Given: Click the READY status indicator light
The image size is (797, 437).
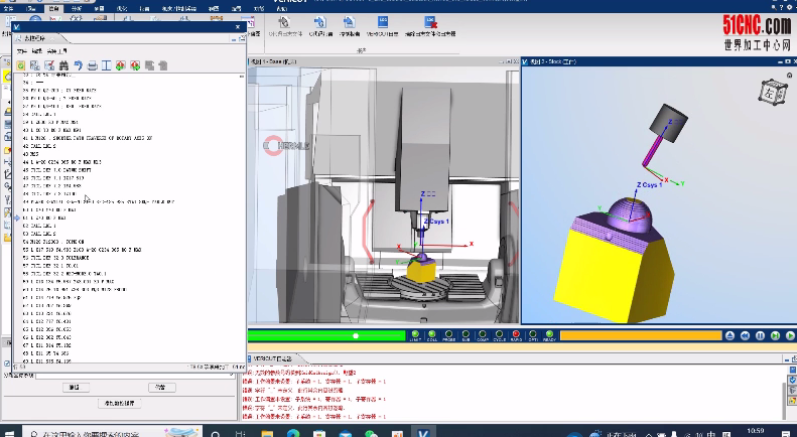Looking at the screenshot, I should tap(550, 336).
